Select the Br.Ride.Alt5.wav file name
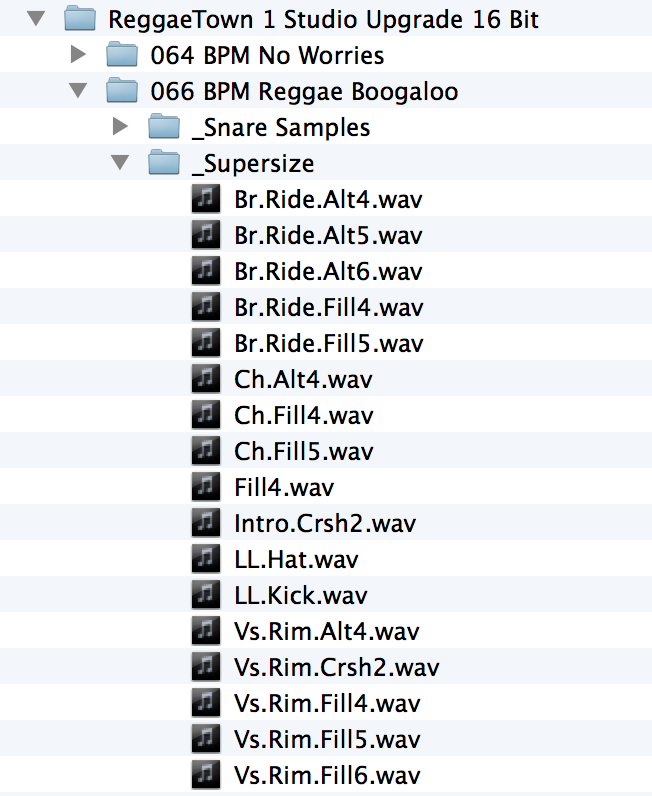This screenshot has height=796, width=652. click(328, 235)
